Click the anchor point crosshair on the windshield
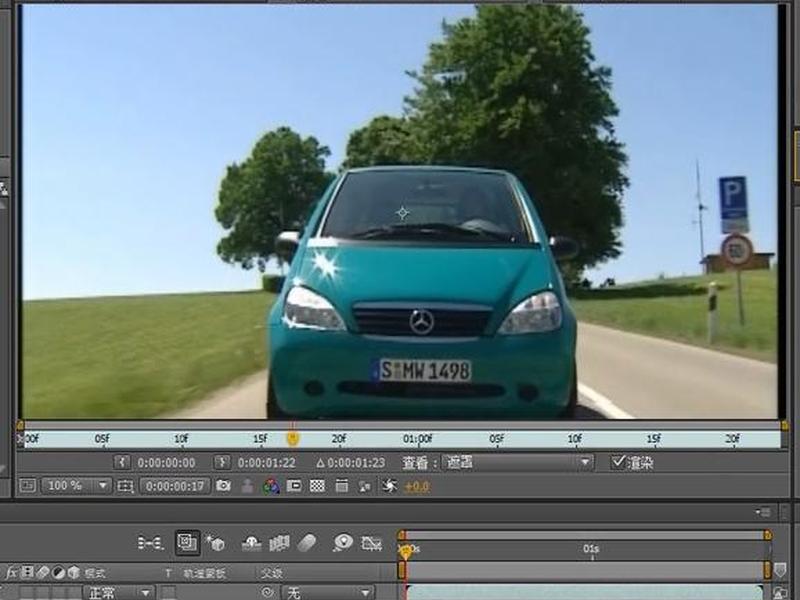Viewport: 800px width, 600px height. (x=403, y=213)
